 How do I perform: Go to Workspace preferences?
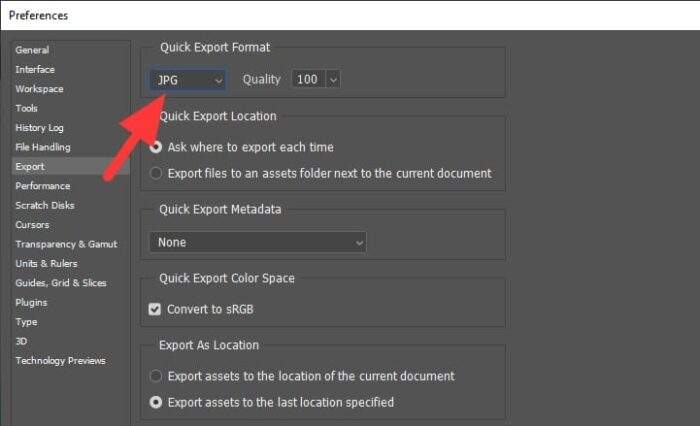tap(39, 89)
